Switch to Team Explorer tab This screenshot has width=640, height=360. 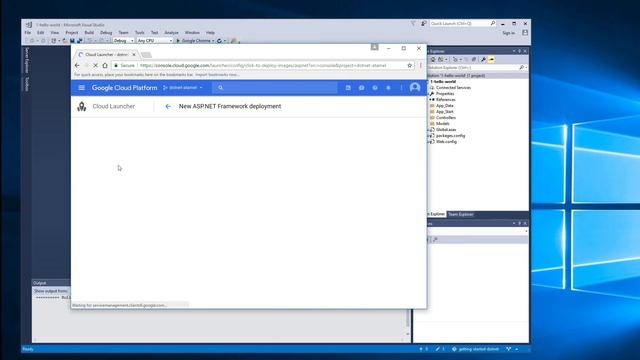(460, 214)
